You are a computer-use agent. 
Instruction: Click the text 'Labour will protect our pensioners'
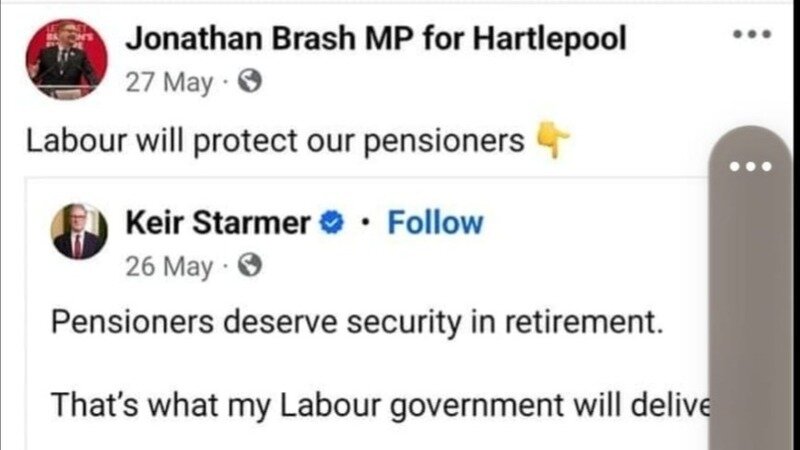[275, 142]
